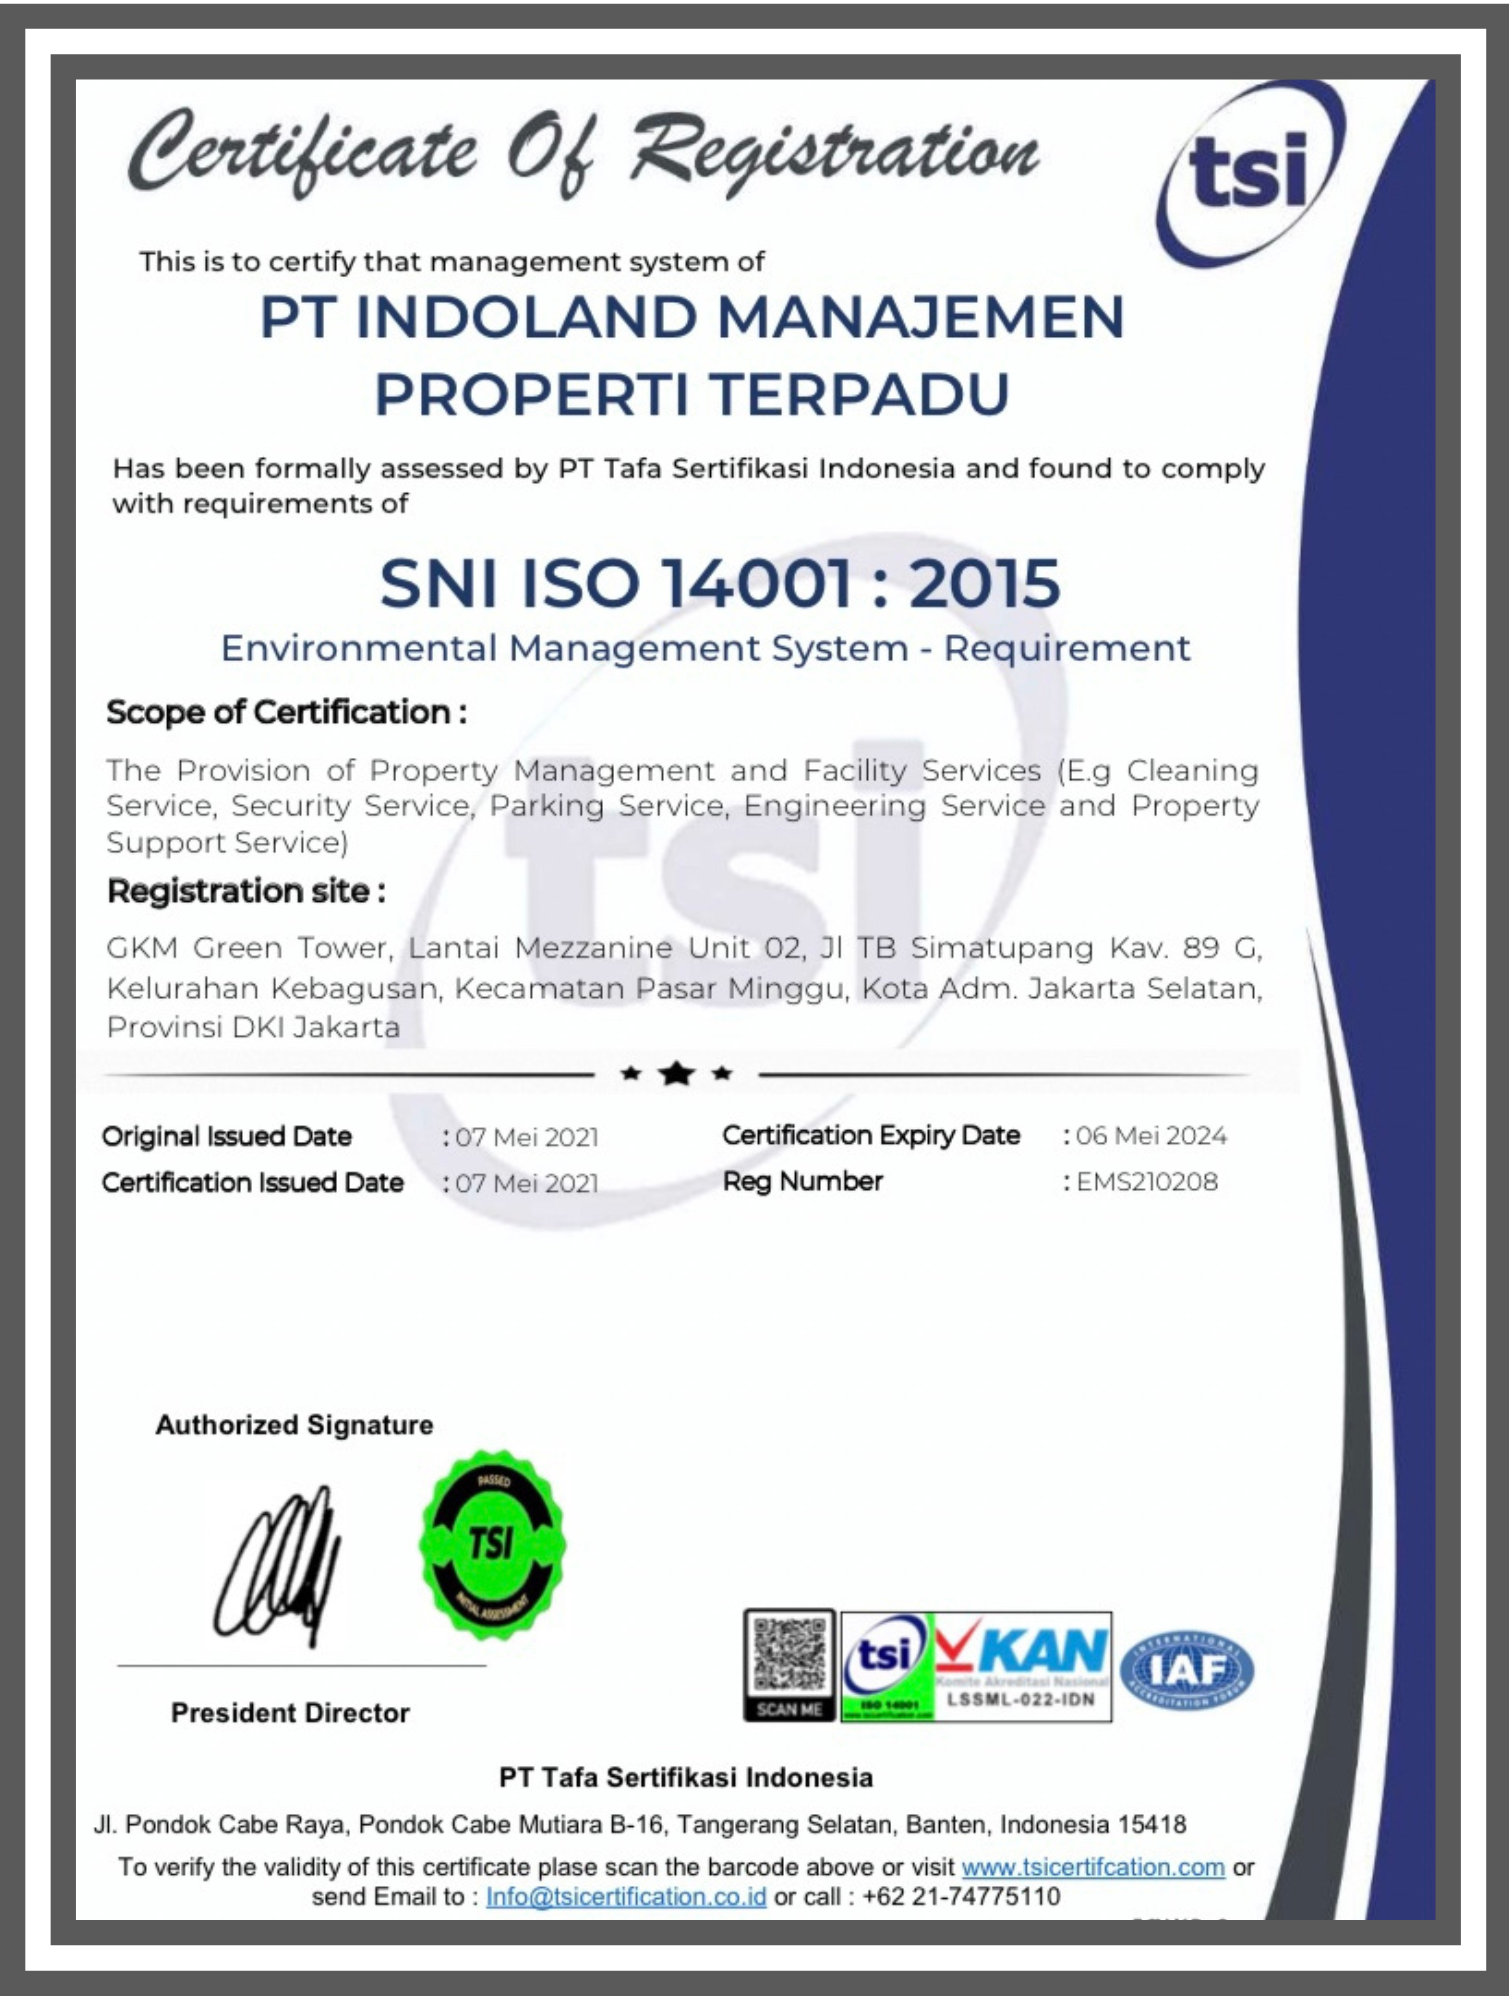Click the Certification Issued Date label
This screenshot has height=2000, width=1509.
[x=253, y=1183]
